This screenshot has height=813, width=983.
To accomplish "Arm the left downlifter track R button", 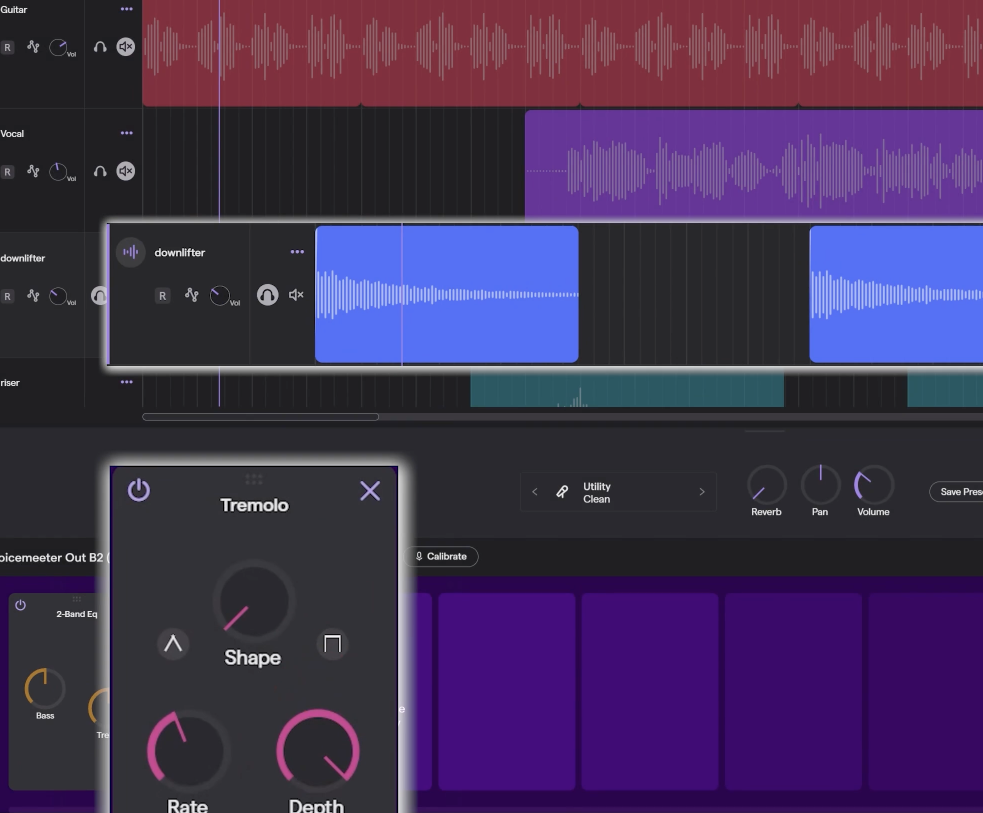I will click(8, 296).
